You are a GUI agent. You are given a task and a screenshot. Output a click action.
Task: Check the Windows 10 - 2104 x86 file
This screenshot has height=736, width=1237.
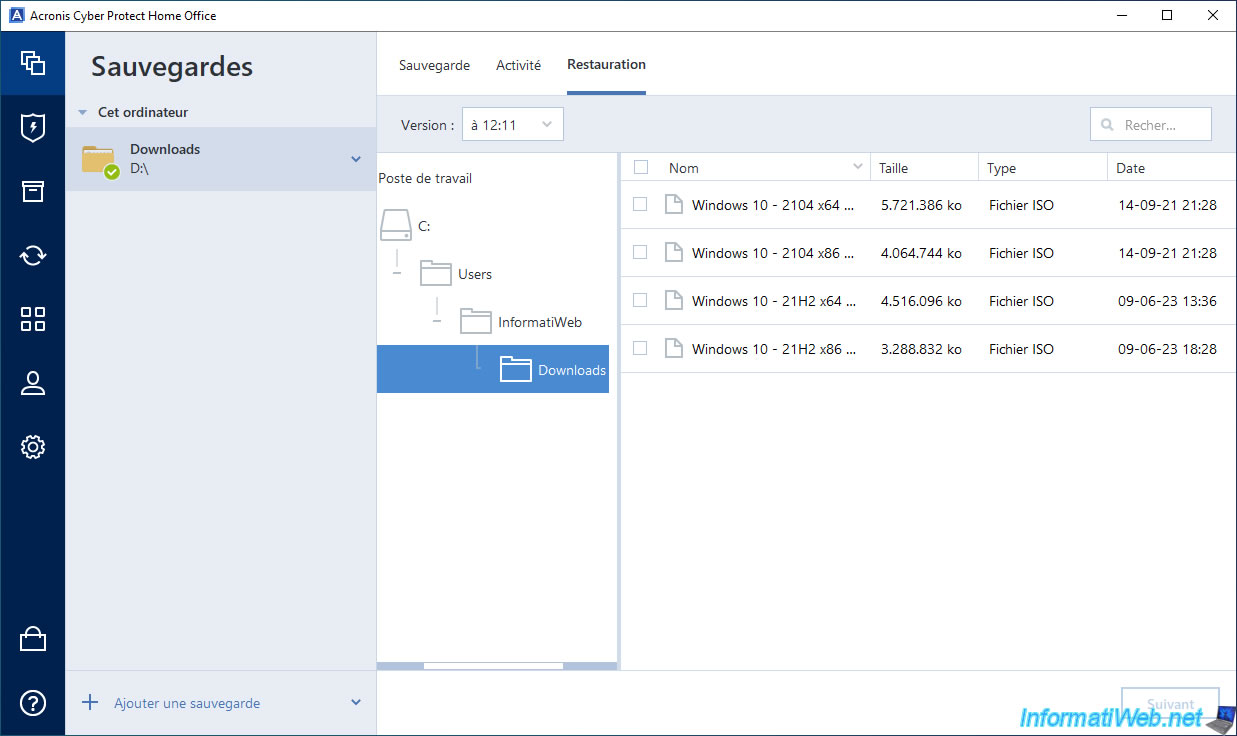(640, 252)
